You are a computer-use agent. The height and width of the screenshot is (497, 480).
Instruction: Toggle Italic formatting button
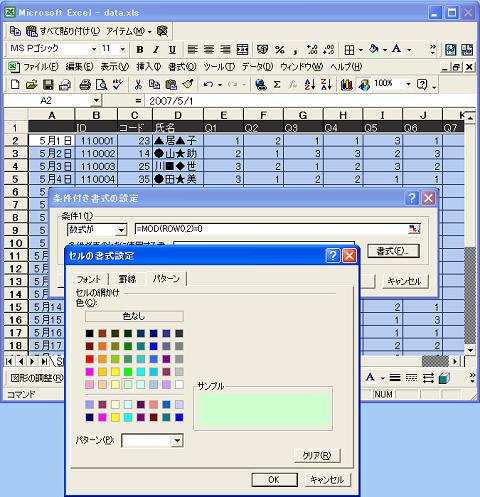tap(156, 50)
